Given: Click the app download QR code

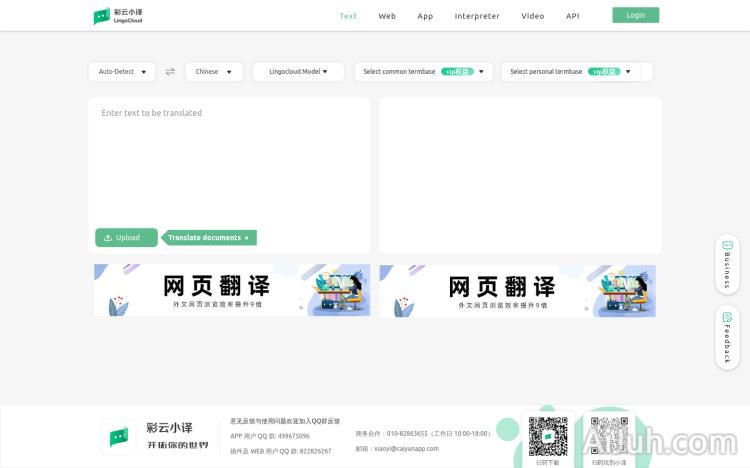Looking at the screenshot, I should 548,436.
